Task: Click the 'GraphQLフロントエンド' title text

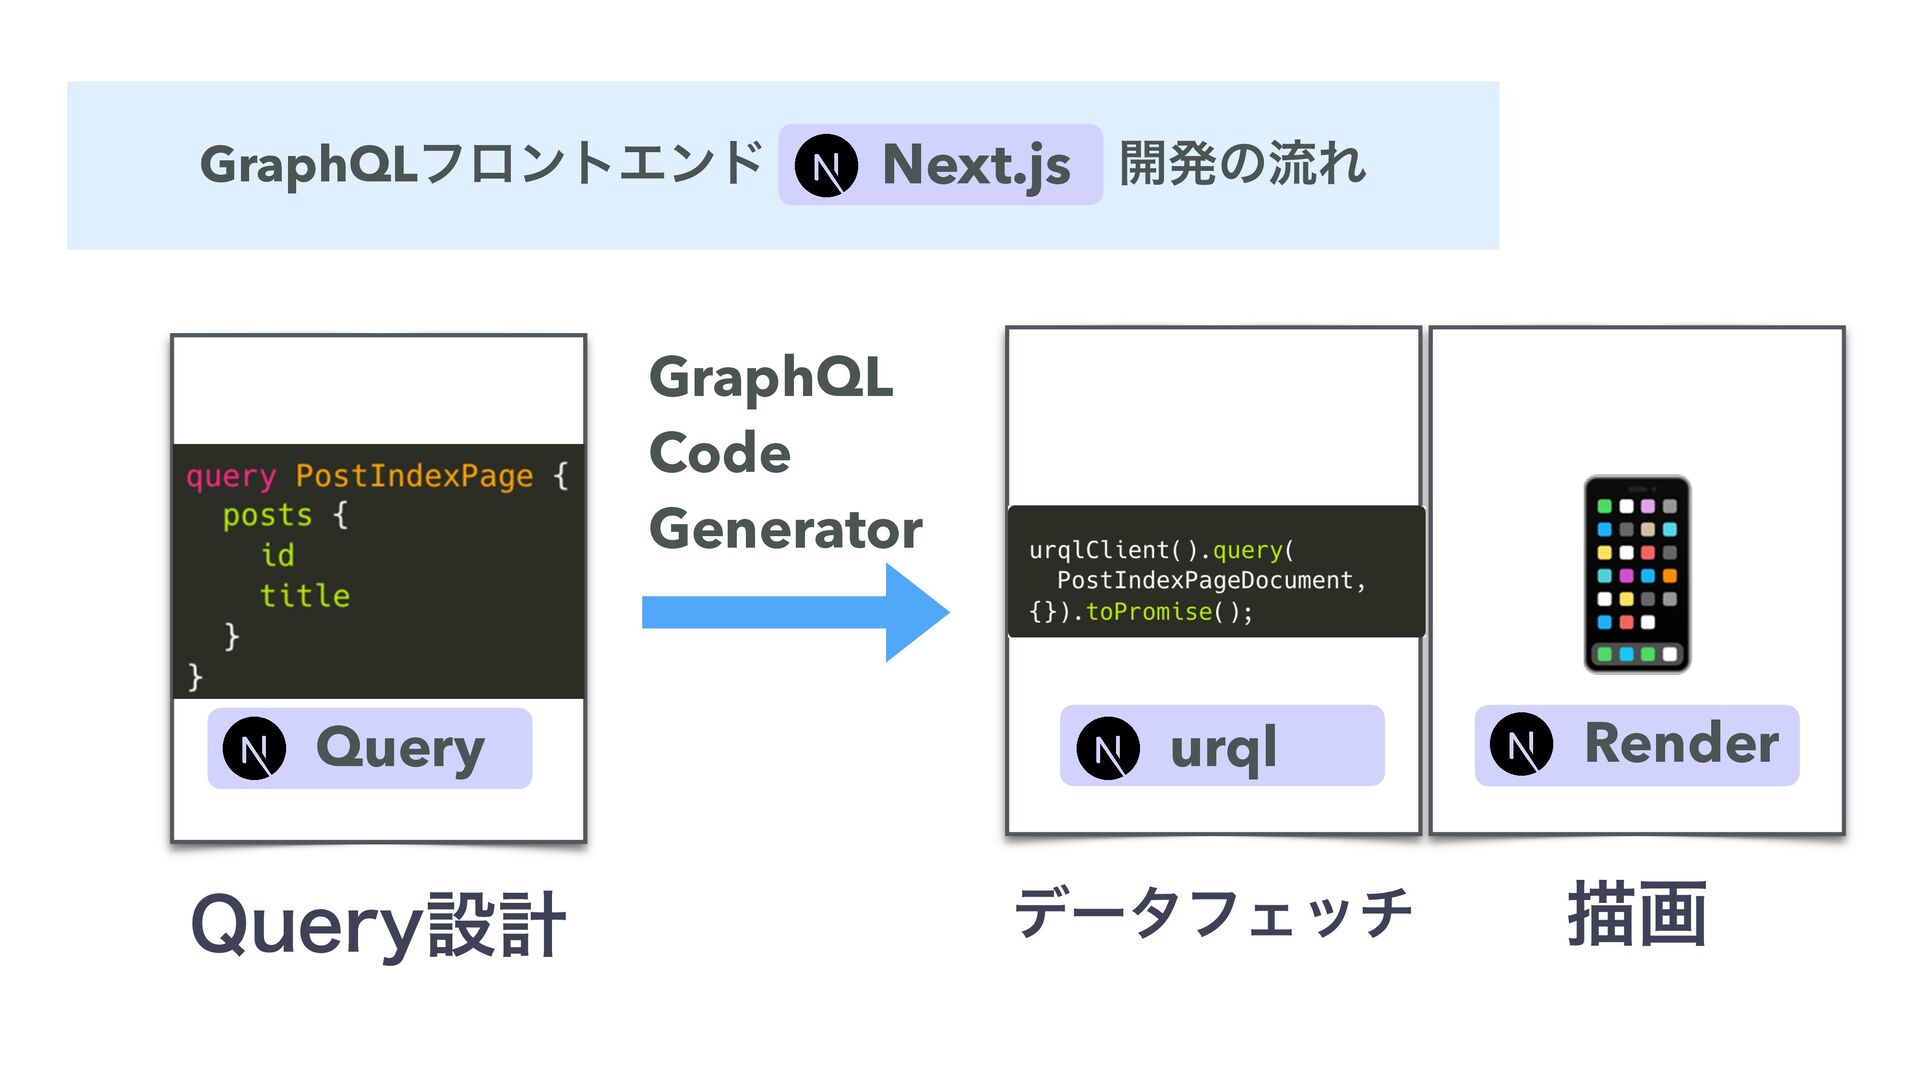Action: pos(482,164)
